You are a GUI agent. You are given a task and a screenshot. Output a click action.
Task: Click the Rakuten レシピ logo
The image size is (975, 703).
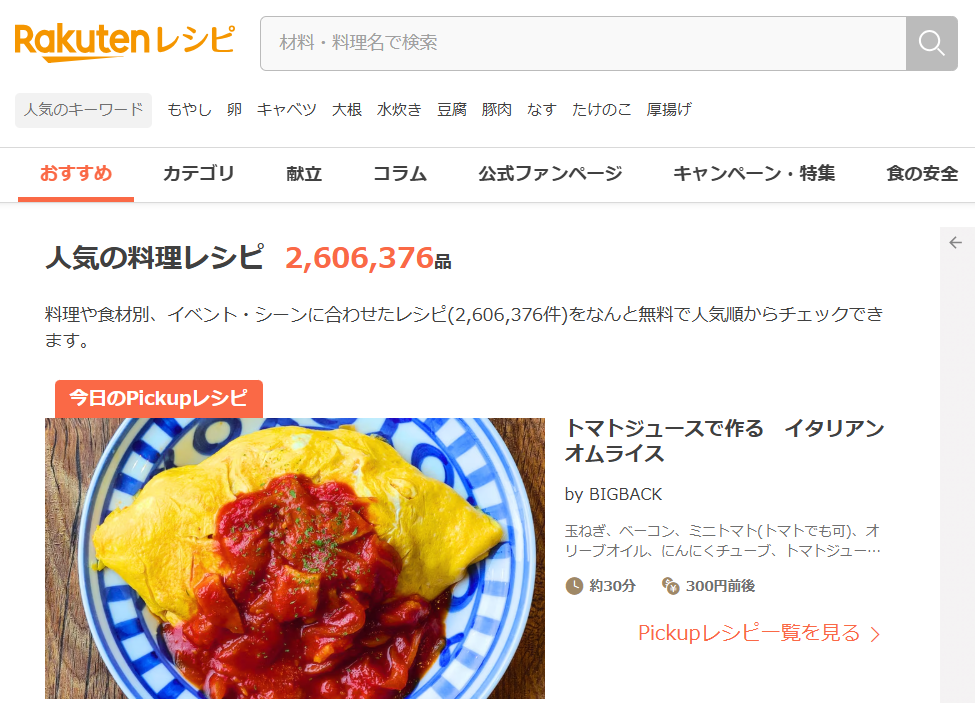(125, 43)
